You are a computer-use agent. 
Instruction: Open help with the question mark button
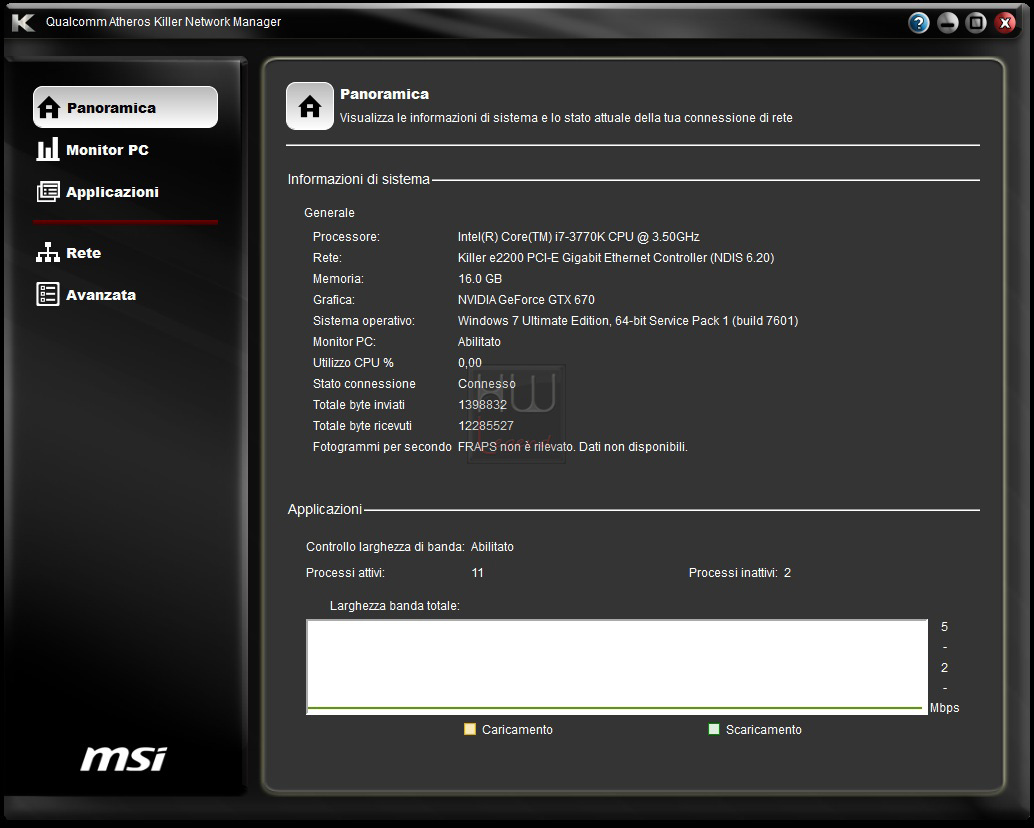919,23
